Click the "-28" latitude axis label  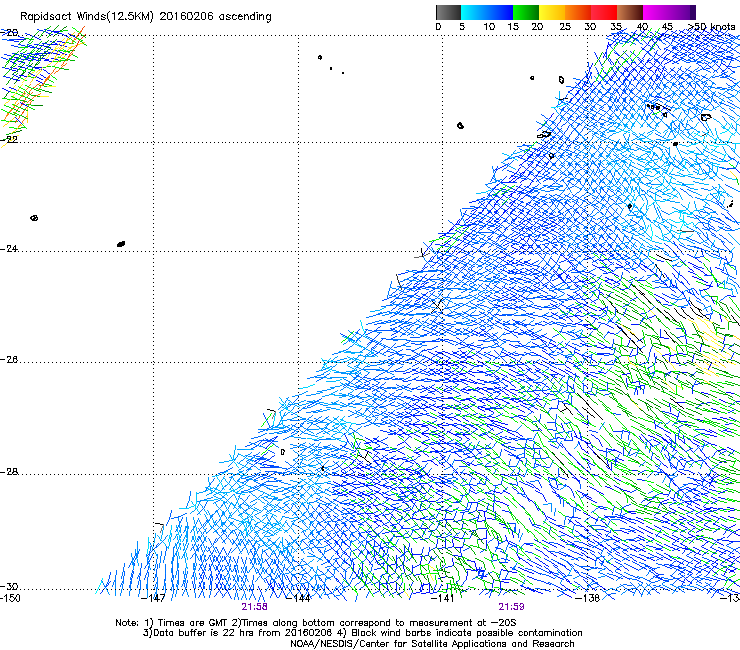9,472
